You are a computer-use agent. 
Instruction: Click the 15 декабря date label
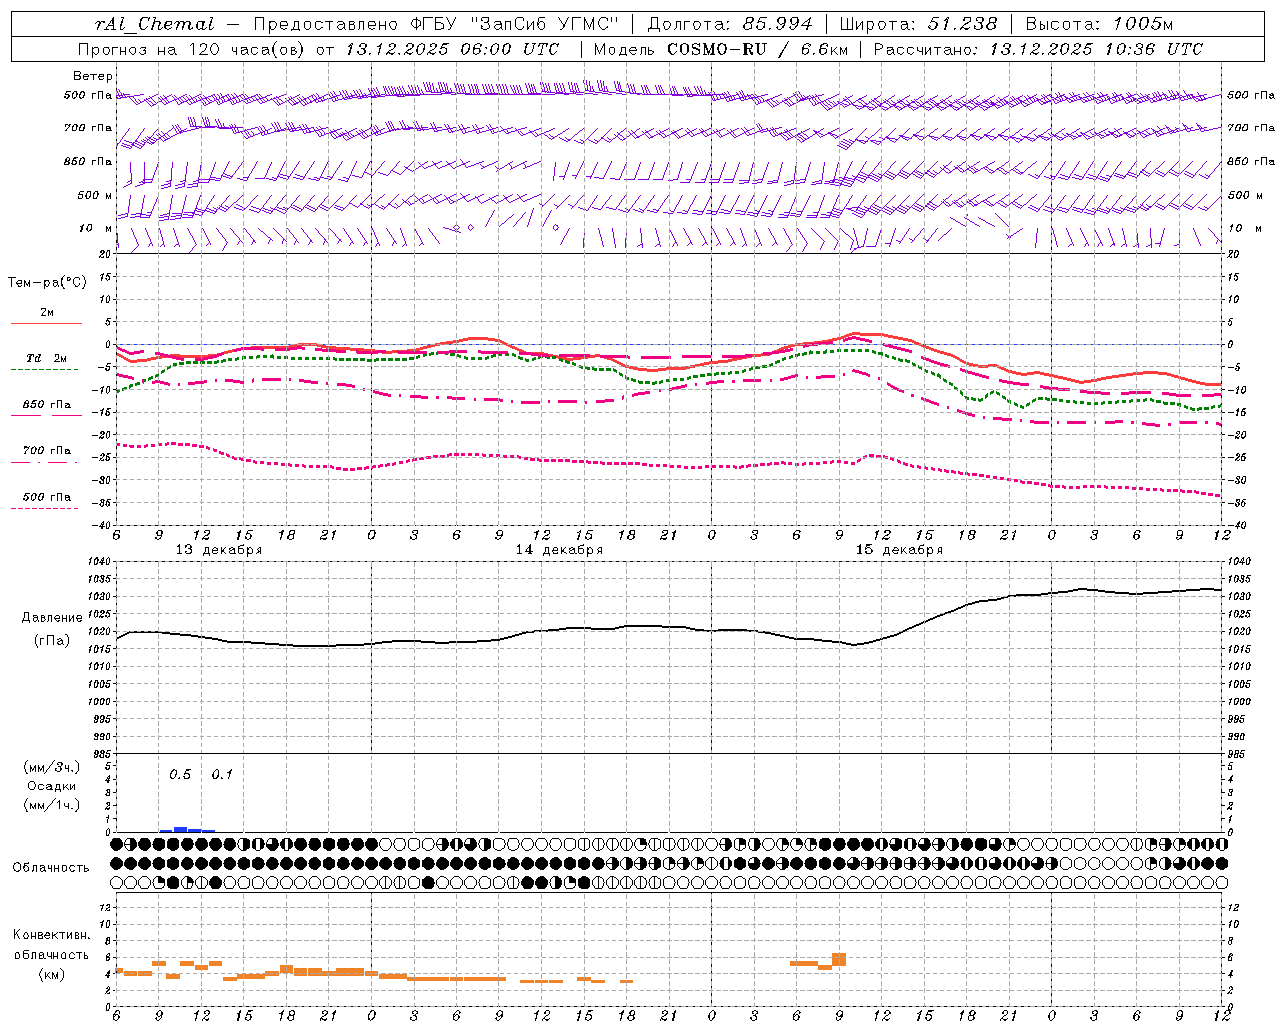[899, 550]
